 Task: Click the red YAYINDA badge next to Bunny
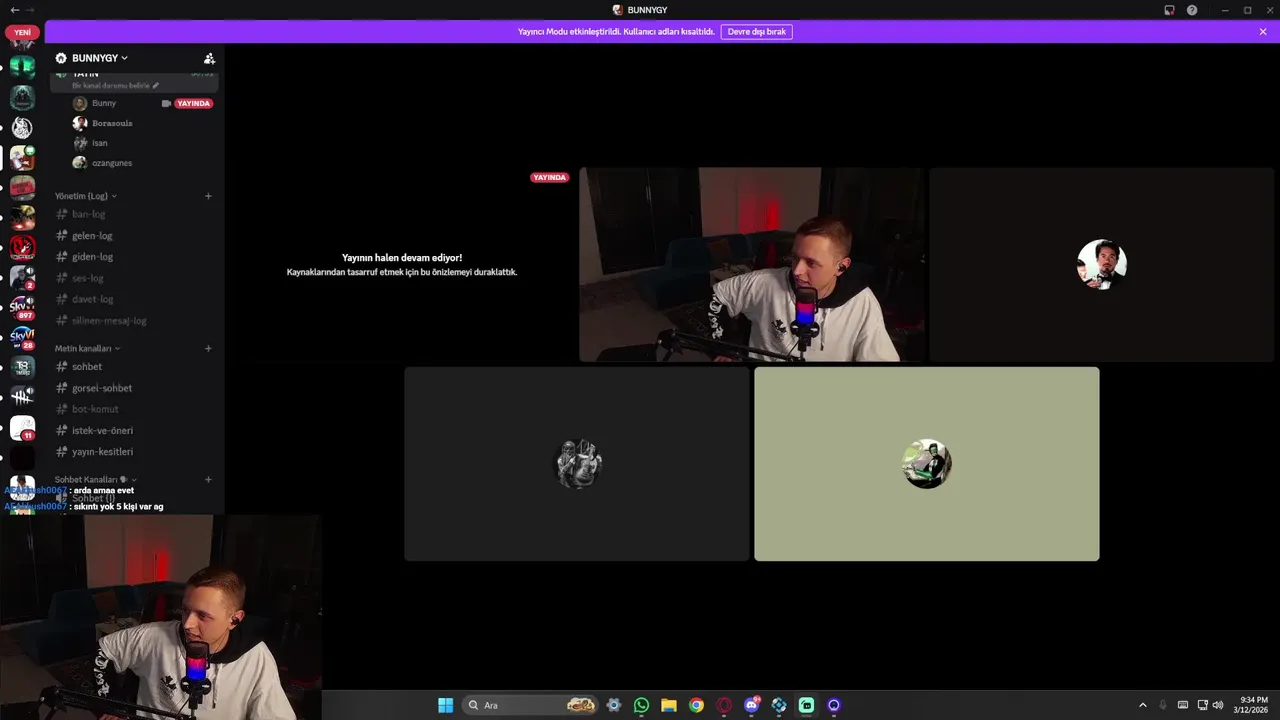(x=193, y=103)
